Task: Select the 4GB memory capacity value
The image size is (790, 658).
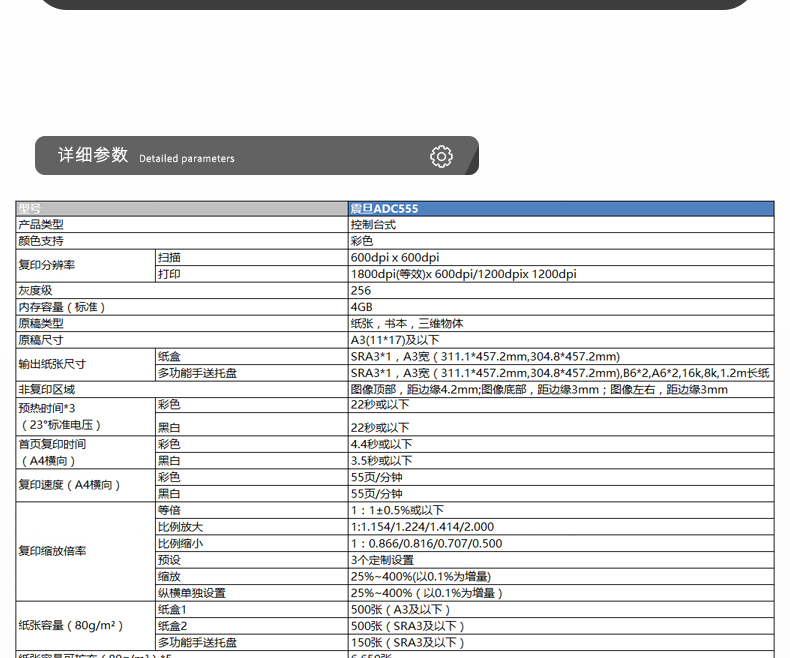Action: (x=362, y=307)
